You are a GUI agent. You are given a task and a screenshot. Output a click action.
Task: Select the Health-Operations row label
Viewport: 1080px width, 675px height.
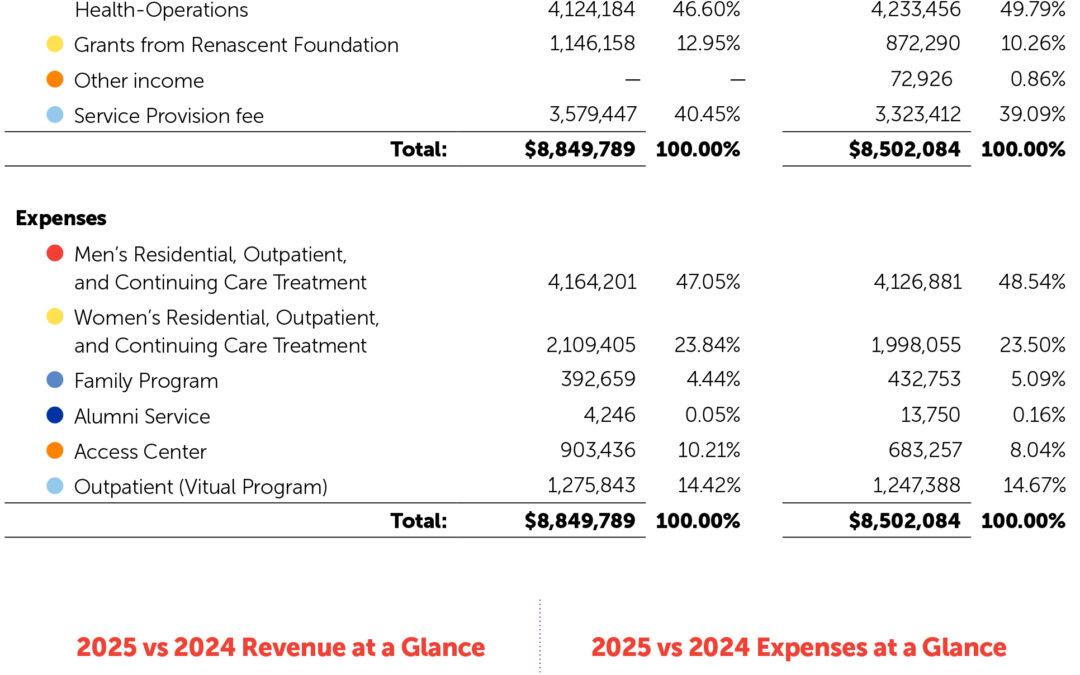click(161, 11)
